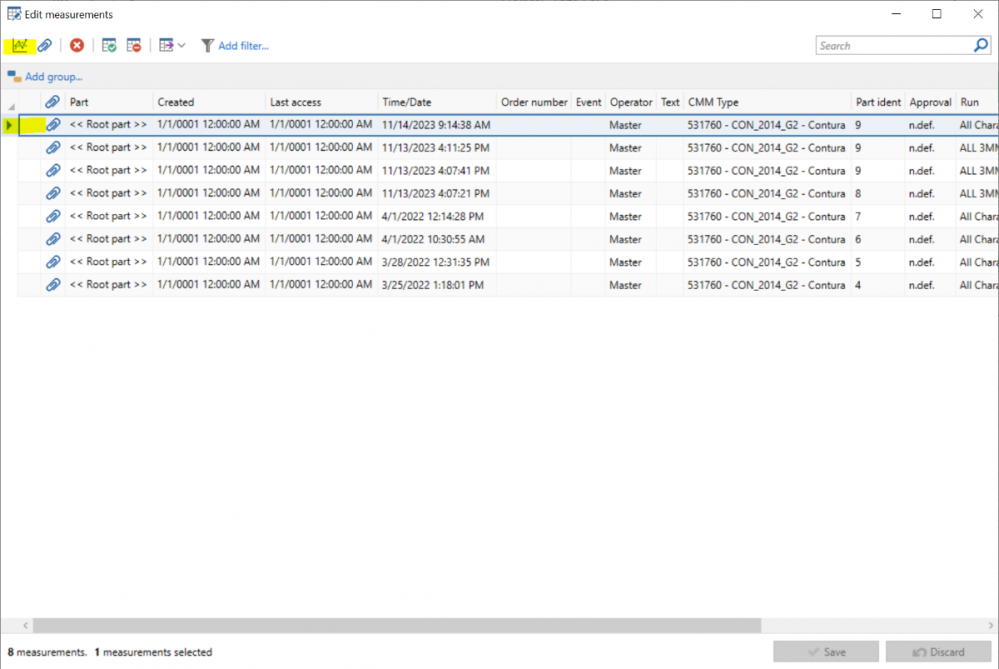Screen dimensions: 999x669
Task: Click paperclip icon on the 3/25/2022 row
Action: (x=53, y=285)
